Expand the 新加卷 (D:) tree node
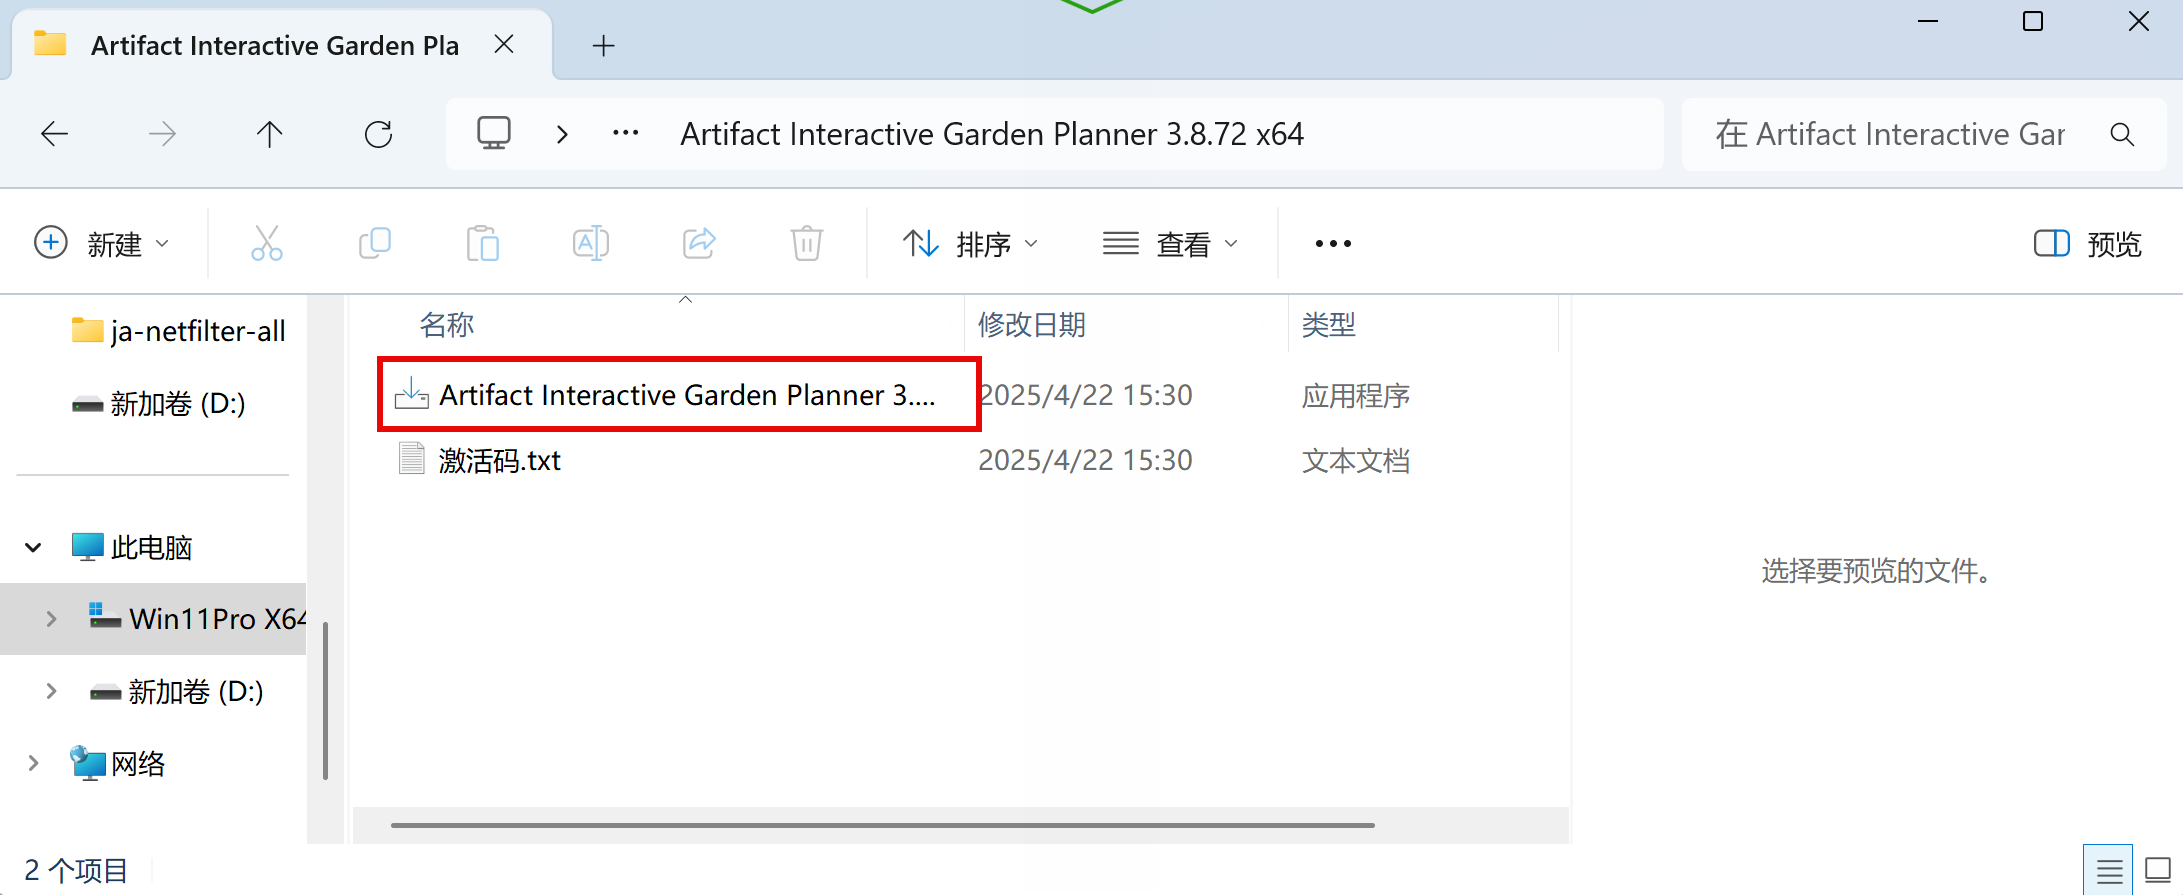Viewport: 2183px width, 895px height. 51,691
